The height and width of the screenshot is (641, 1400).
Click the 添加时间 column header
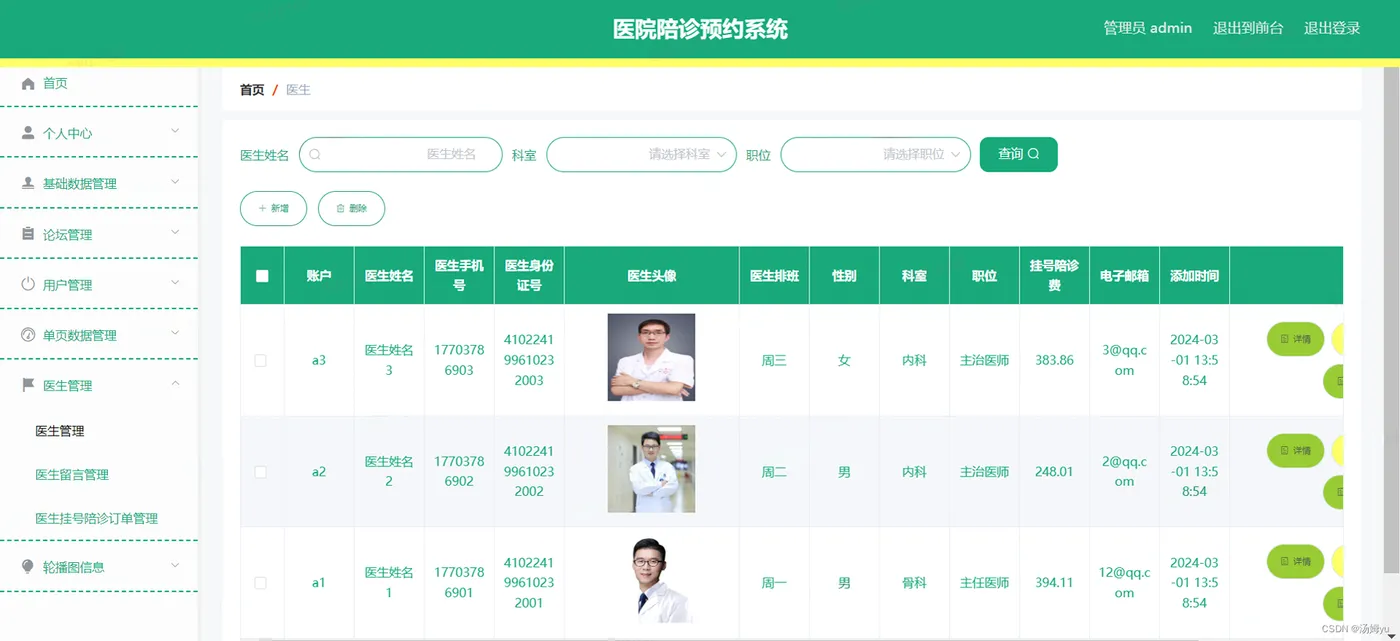click(x=1194, y=276)
